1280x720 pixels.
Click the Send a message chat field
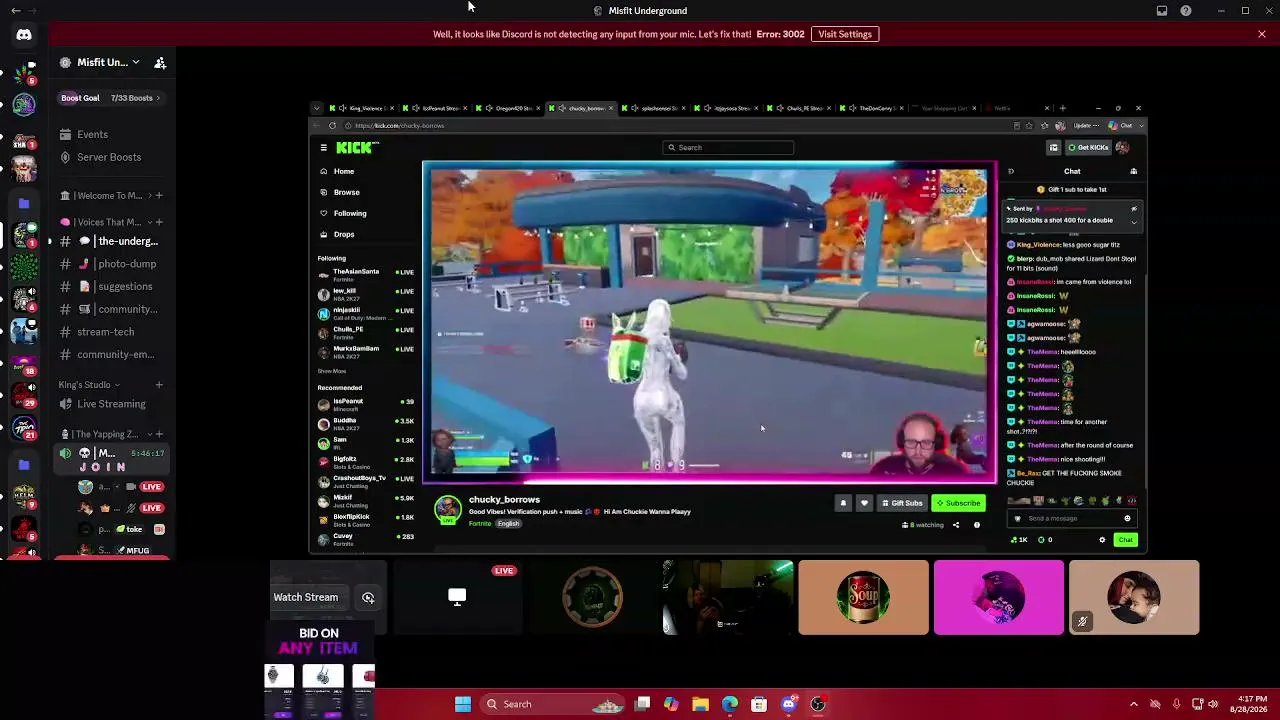1072,519
